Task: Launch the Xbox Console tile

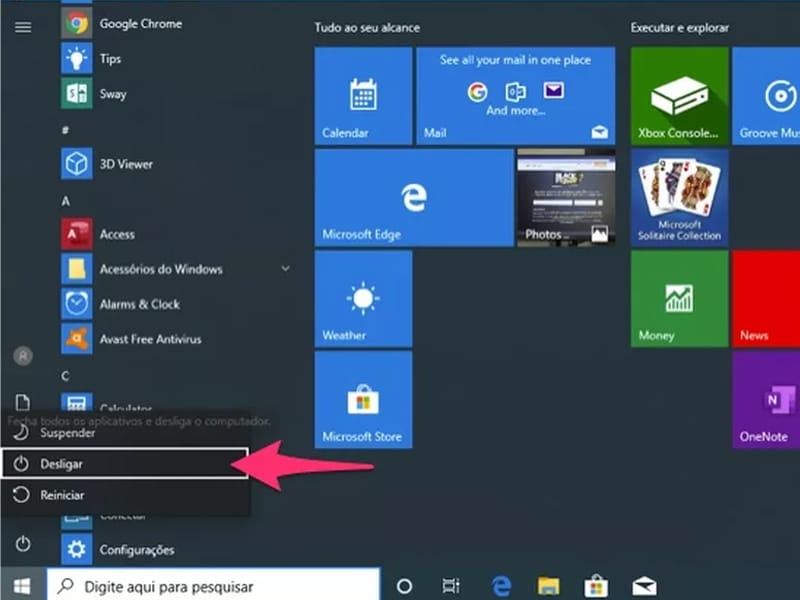Action: click(680, 95)
